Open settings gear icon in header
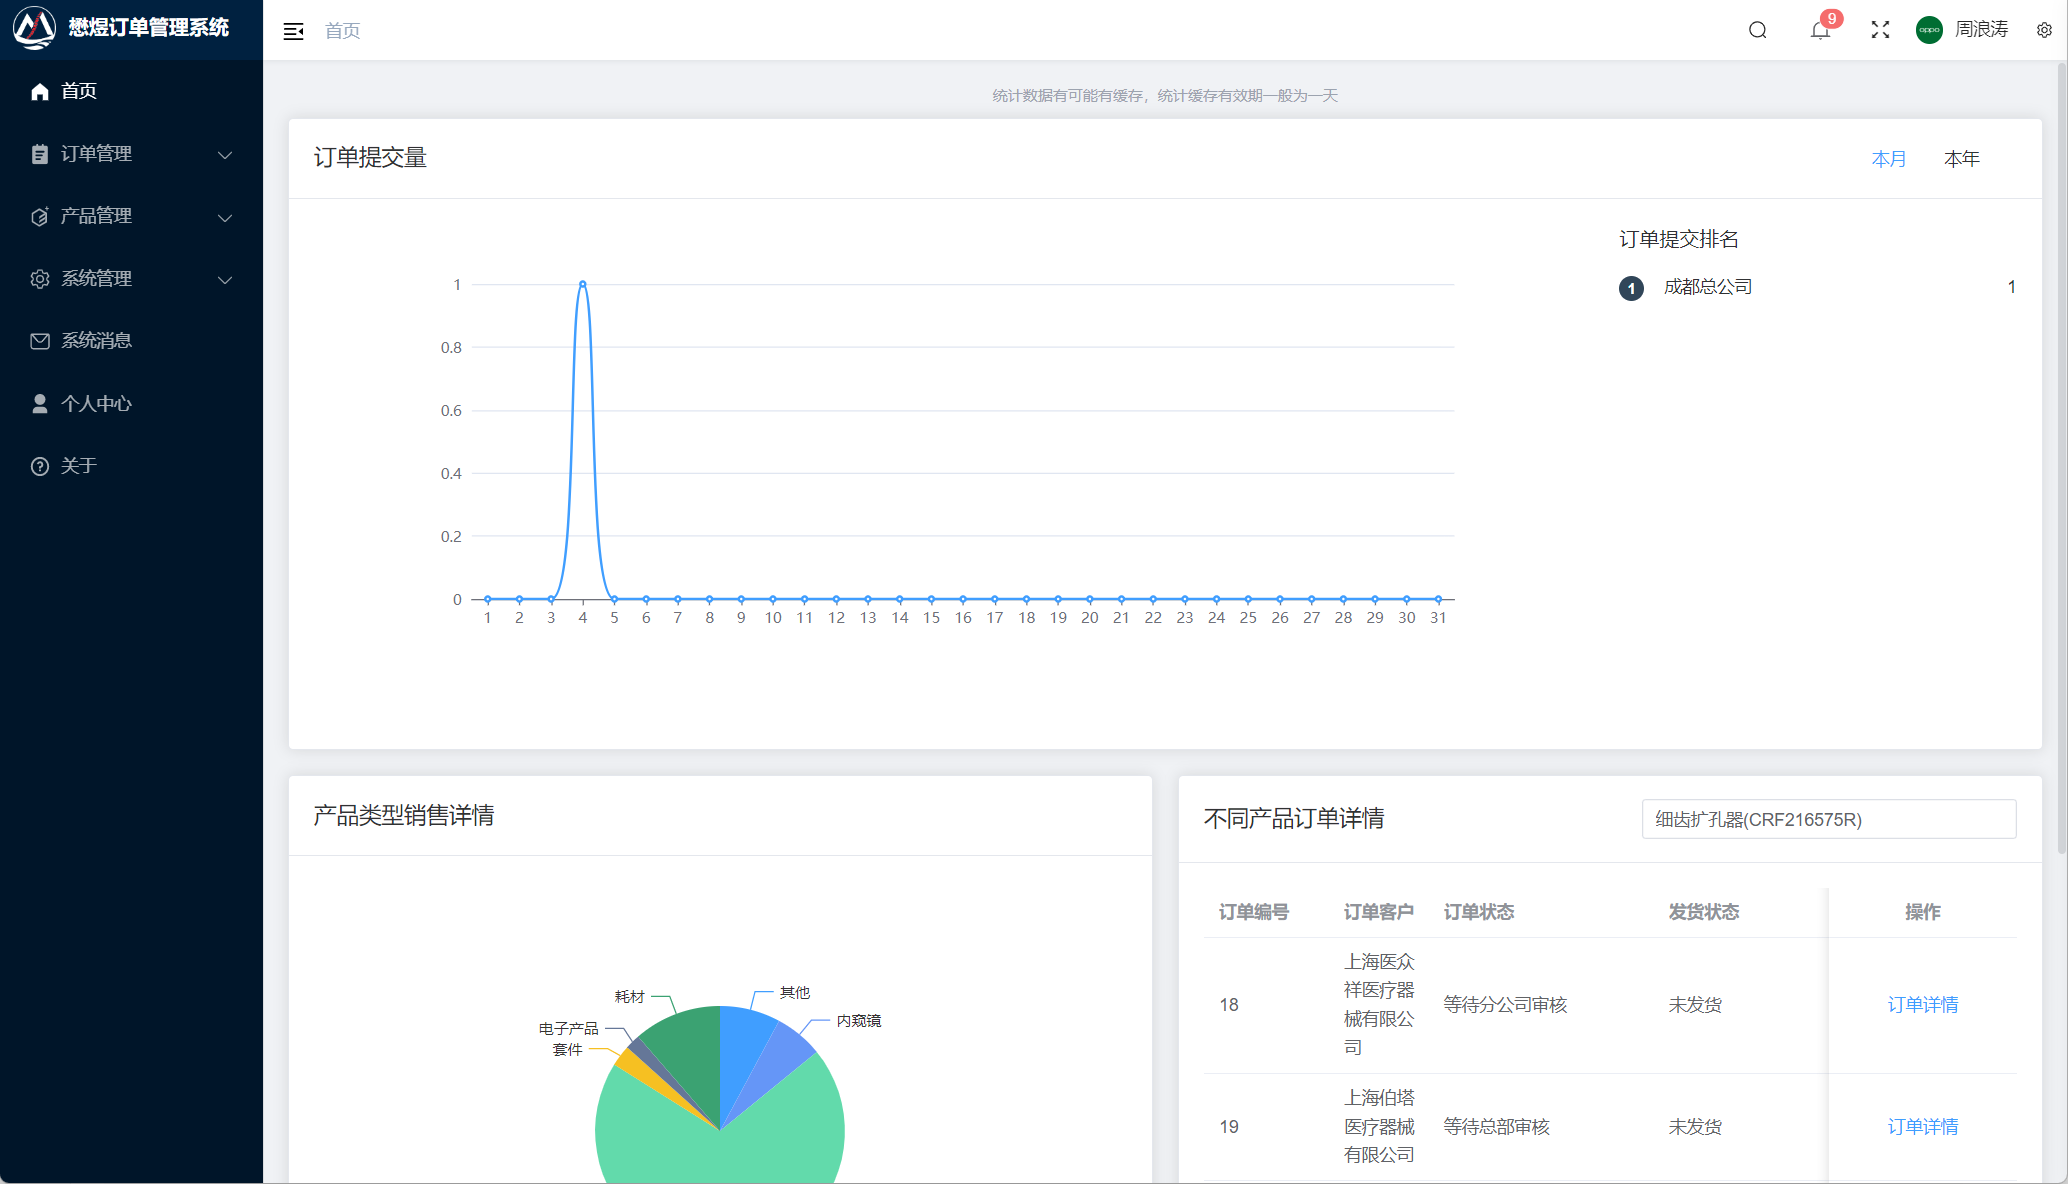Viewport: 2068px width, 1184px height. (2044, 30)
